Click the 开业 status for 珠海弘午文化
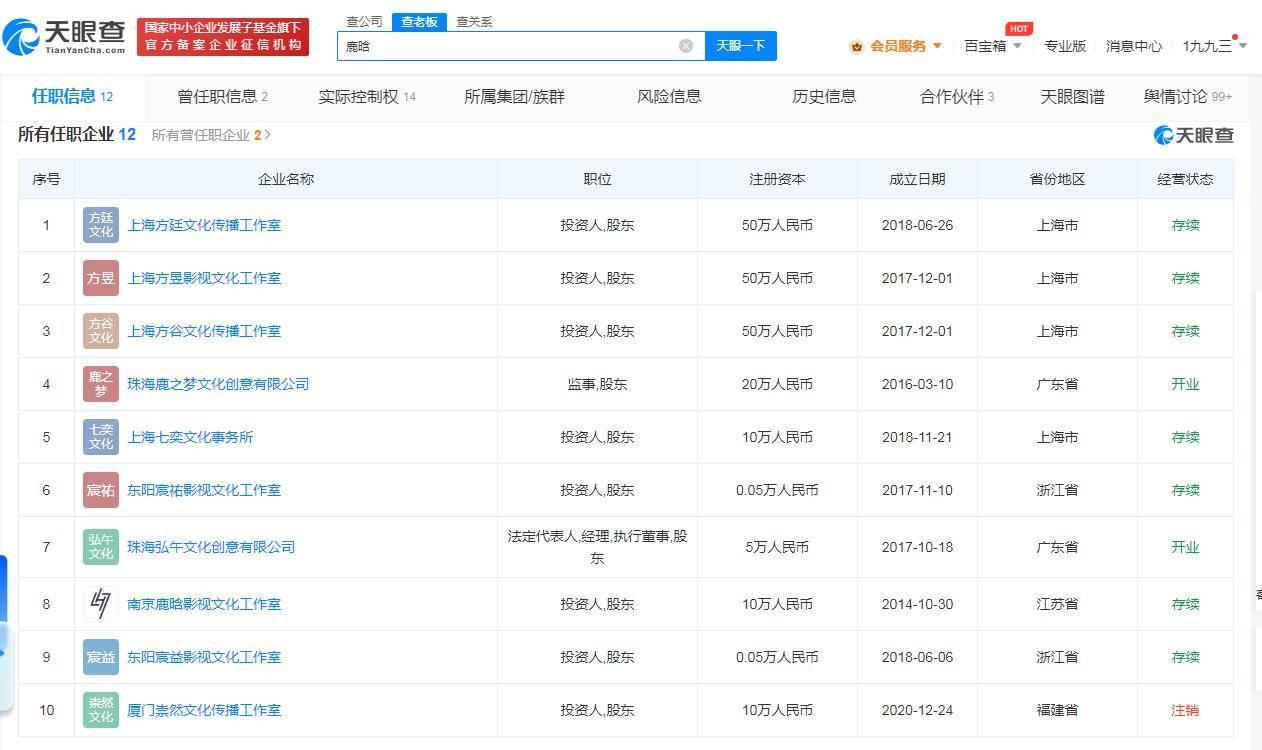Viewport: 1262px width, 750px height. pos(1185,547)
